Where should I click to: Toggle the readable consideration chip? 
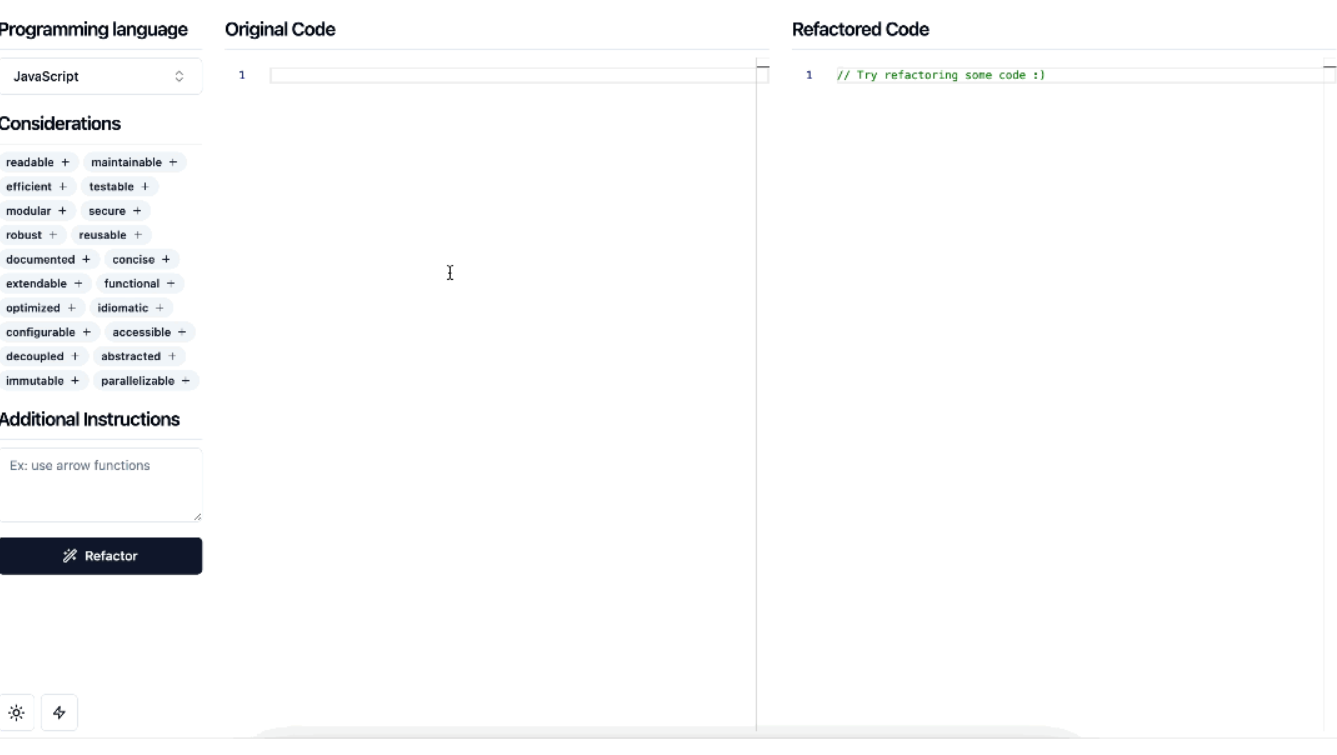pos(38,162)
